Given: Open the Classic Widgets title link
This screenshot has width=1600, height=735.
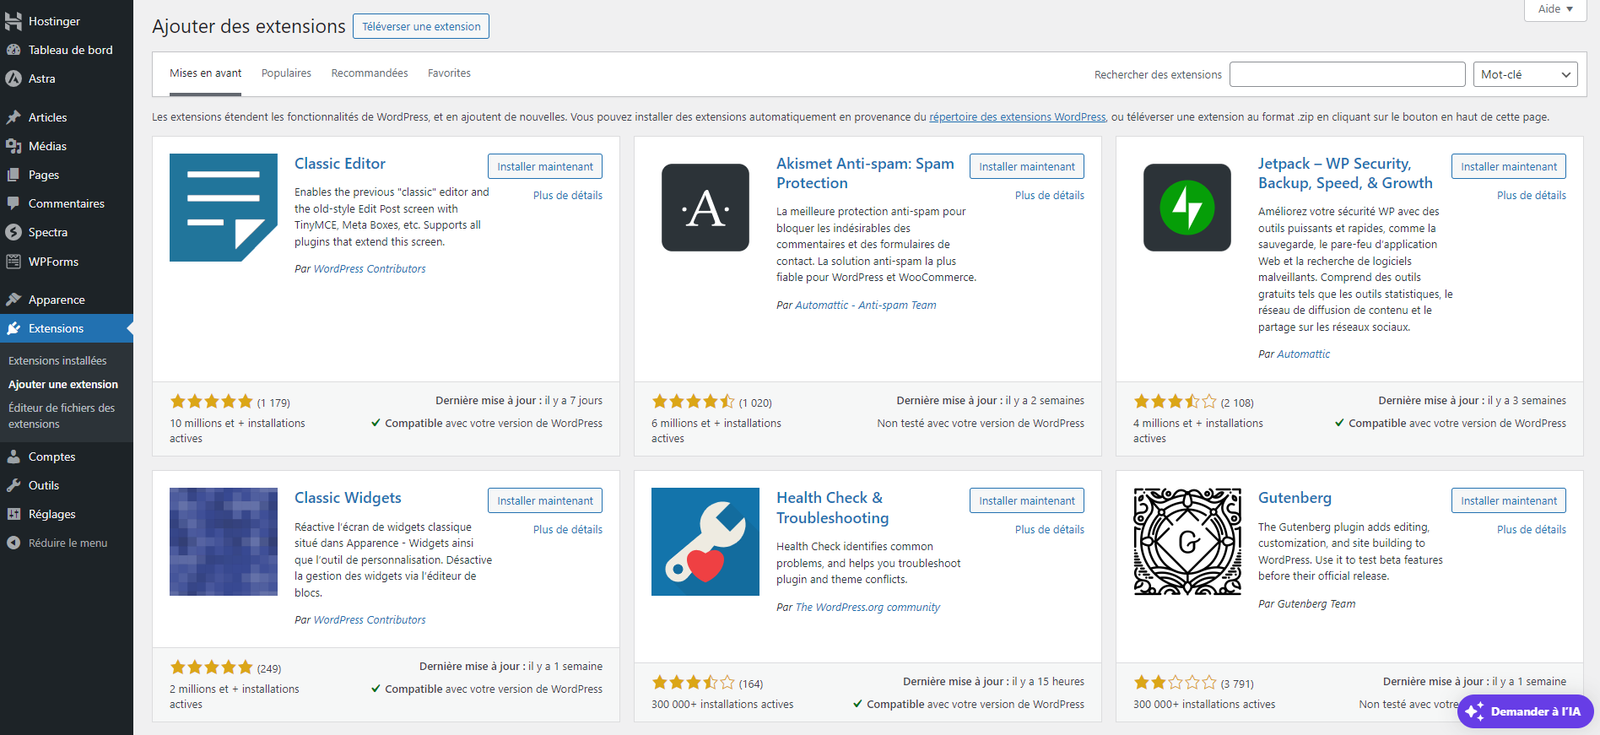Looking at the screenshot, I should click(x=348, y=498).
